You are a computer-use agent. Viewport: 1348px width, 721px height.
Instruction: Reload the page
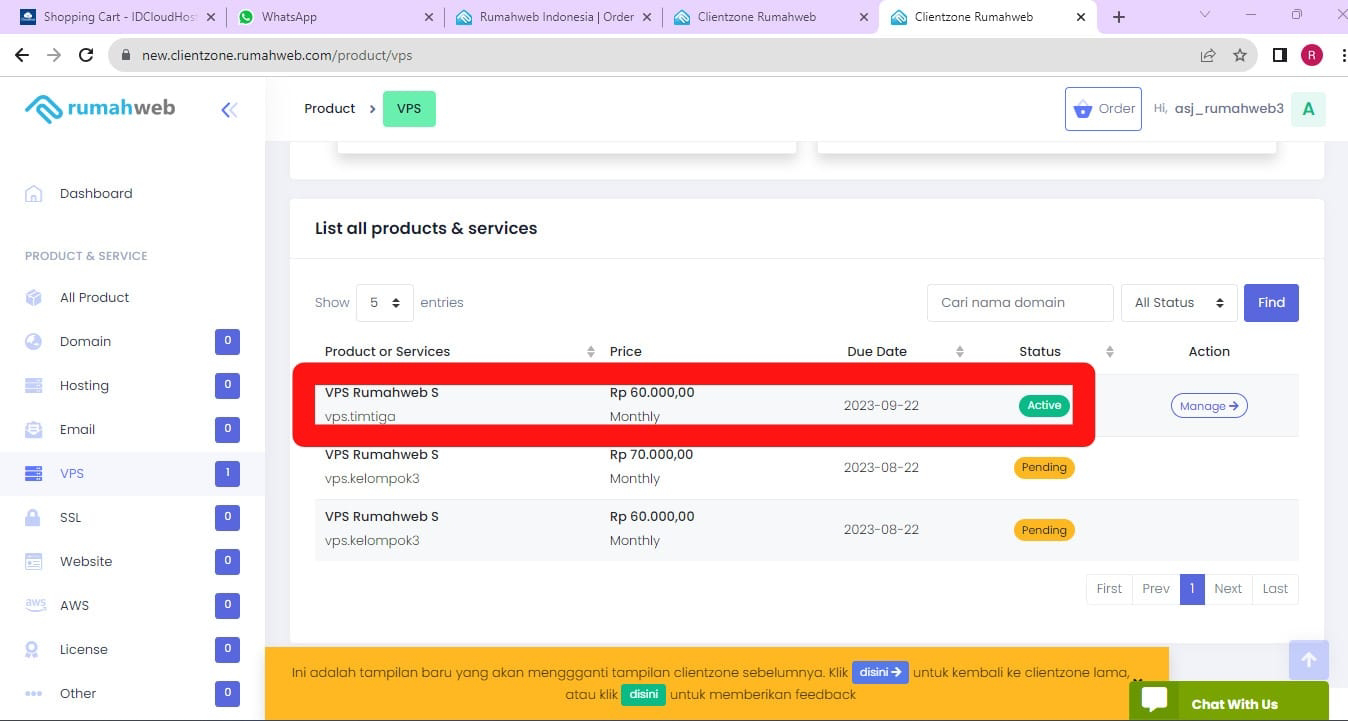pos(86,55)
